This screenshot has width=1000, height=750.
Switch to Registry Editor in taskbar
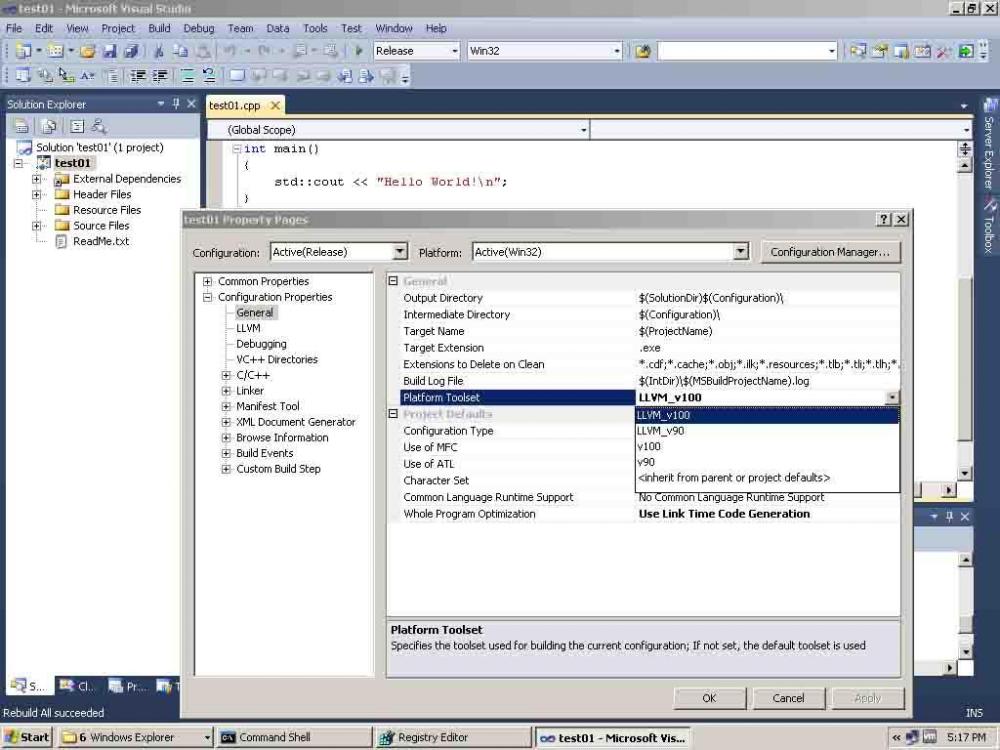coord(432,738)
